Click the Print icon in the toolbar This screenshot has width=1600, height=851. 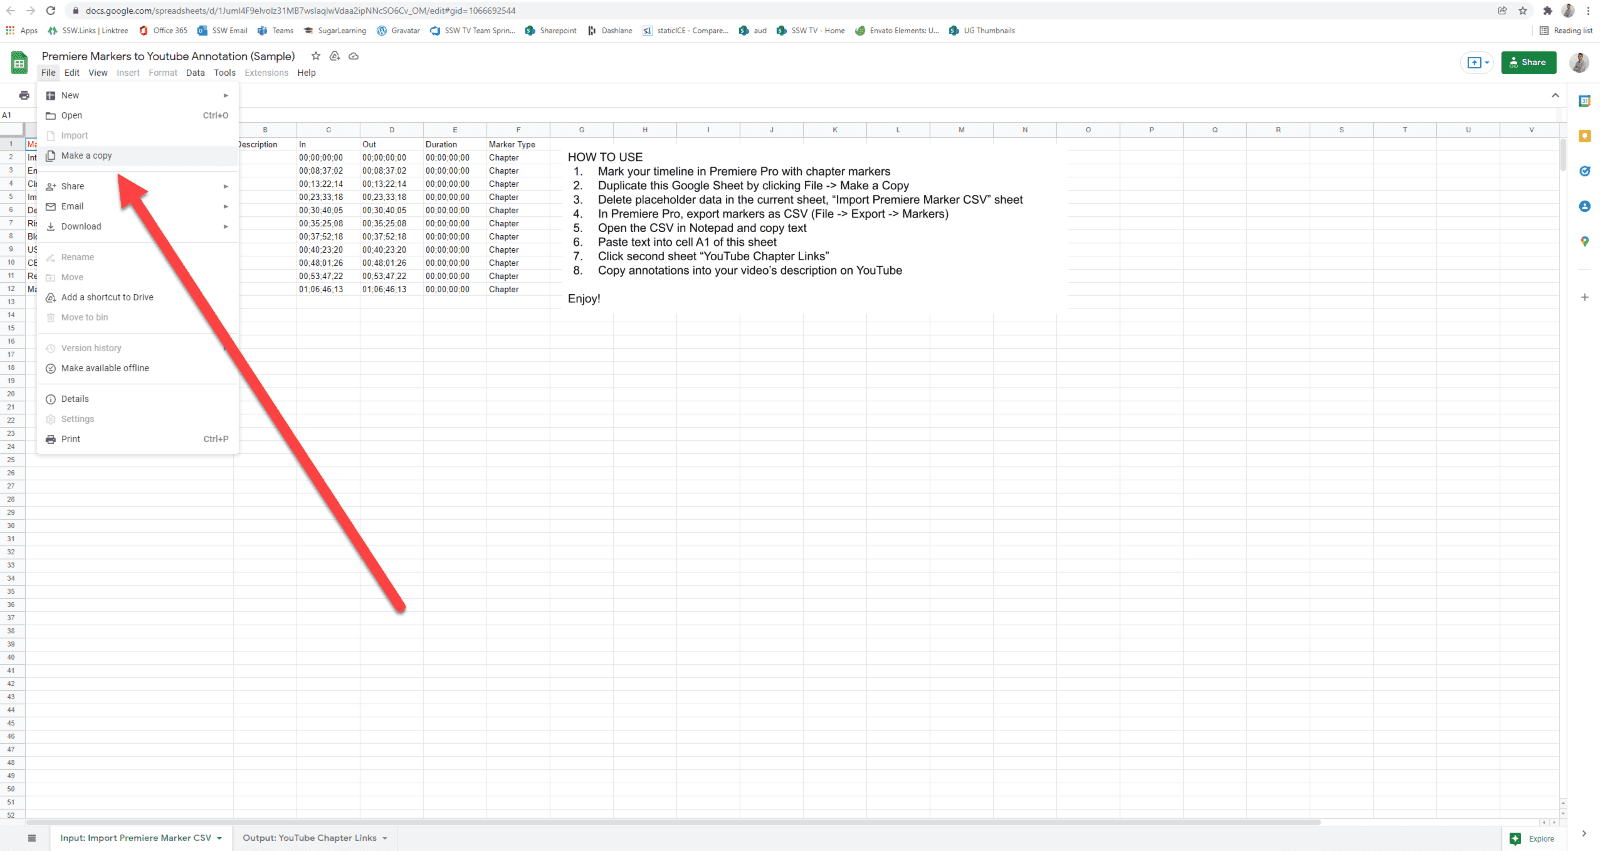pos(24,96)
